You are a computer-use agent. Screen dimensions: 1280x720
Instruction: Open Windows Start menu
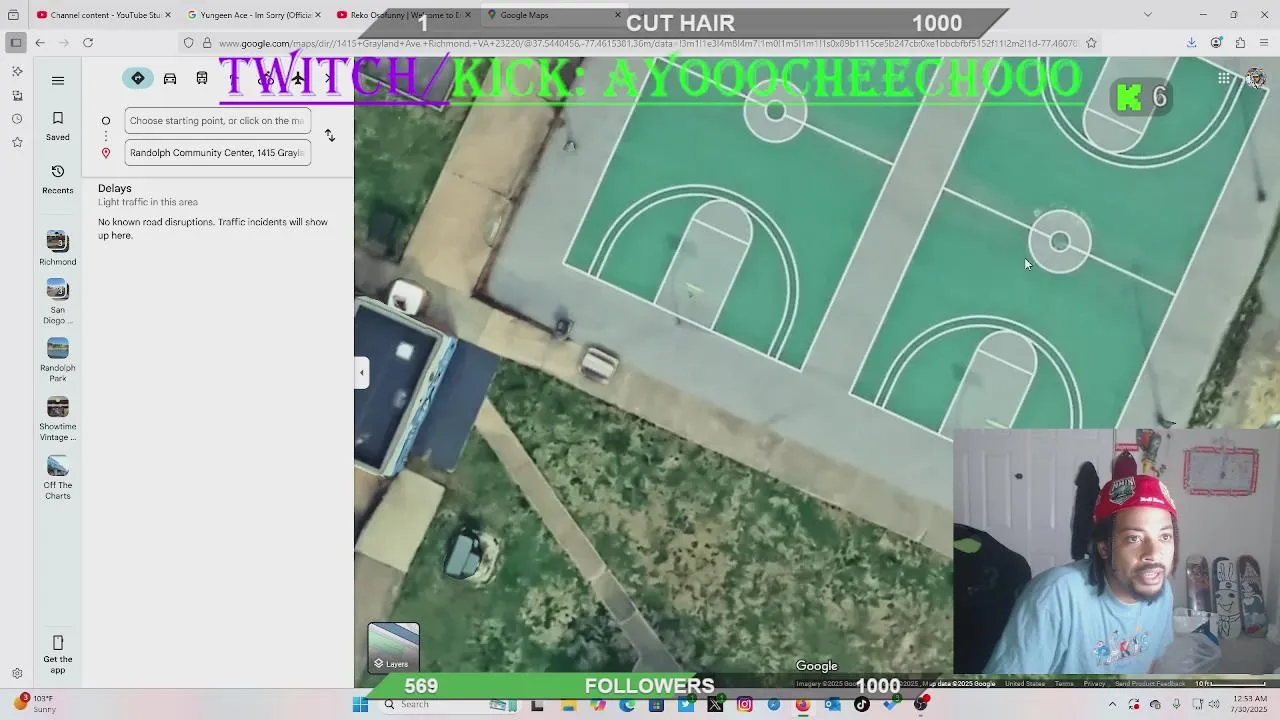[360, 705]
